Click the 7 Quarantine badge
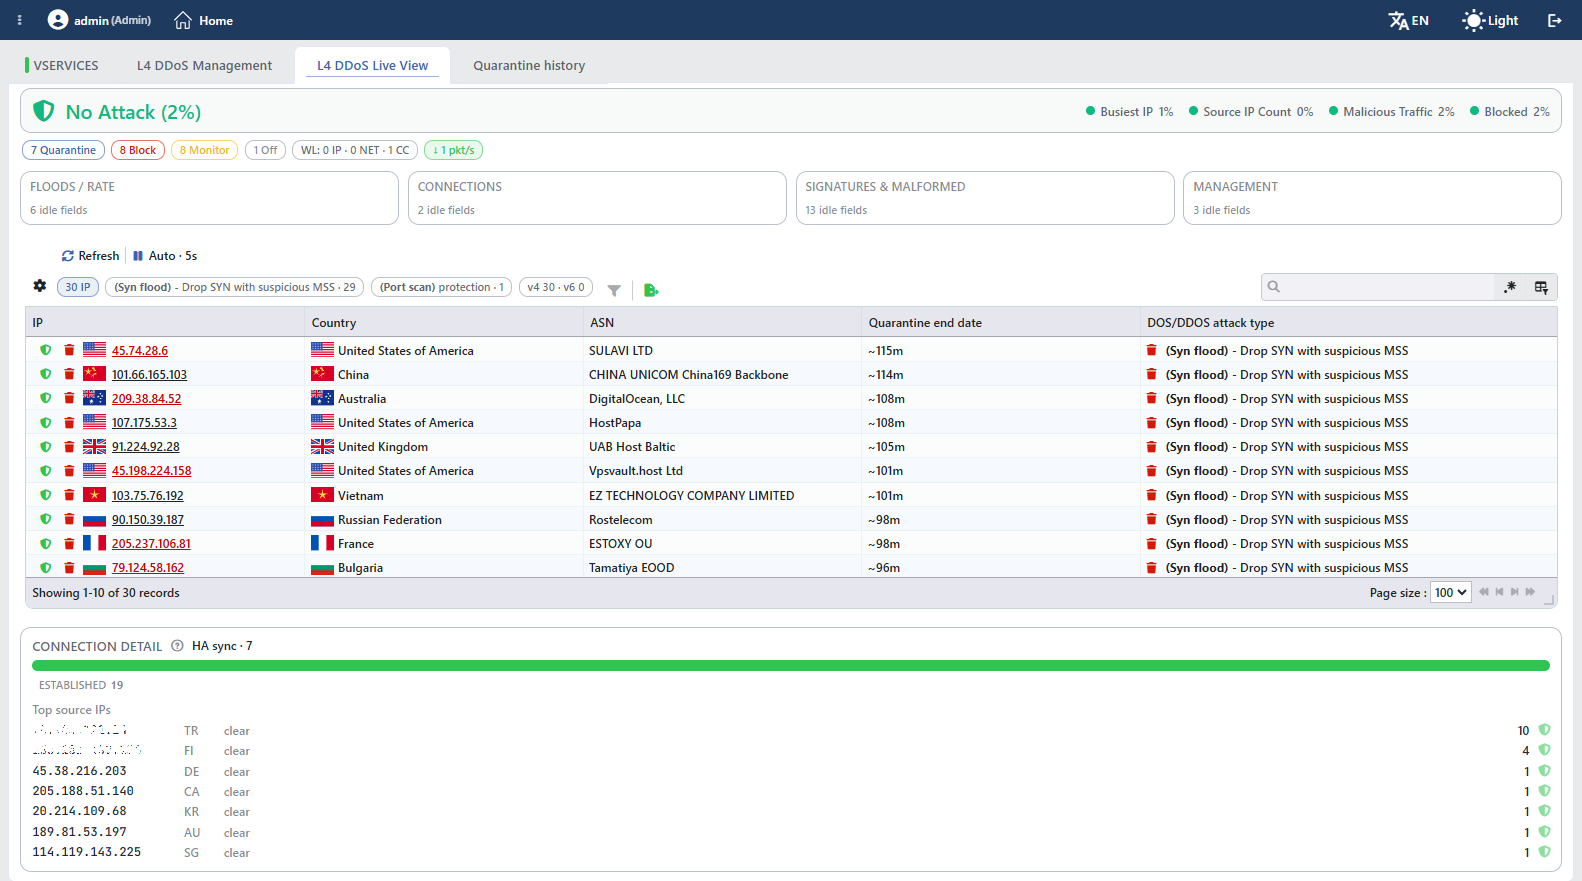 point(63,150)
